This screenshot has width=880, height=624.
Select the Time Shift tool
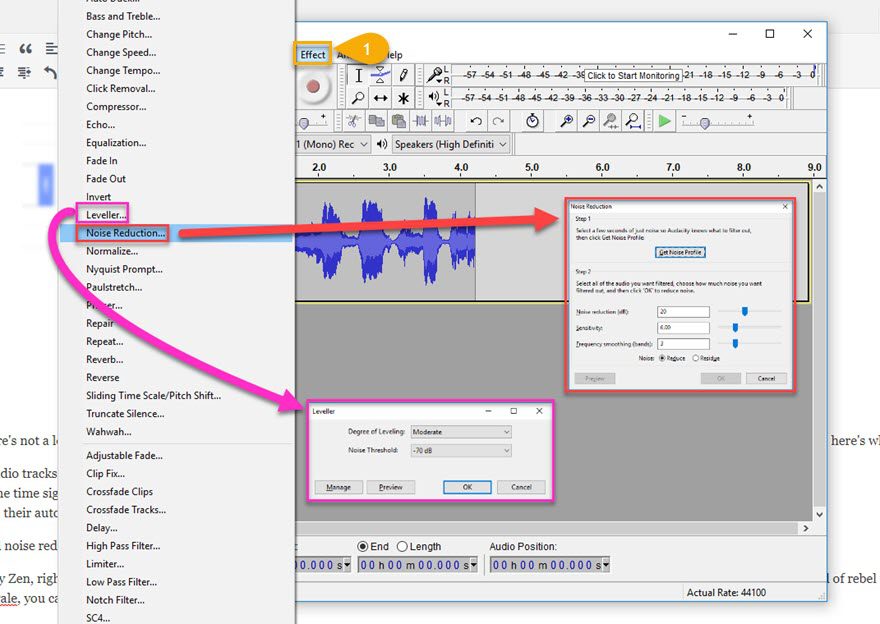click(x=380, y=98)
